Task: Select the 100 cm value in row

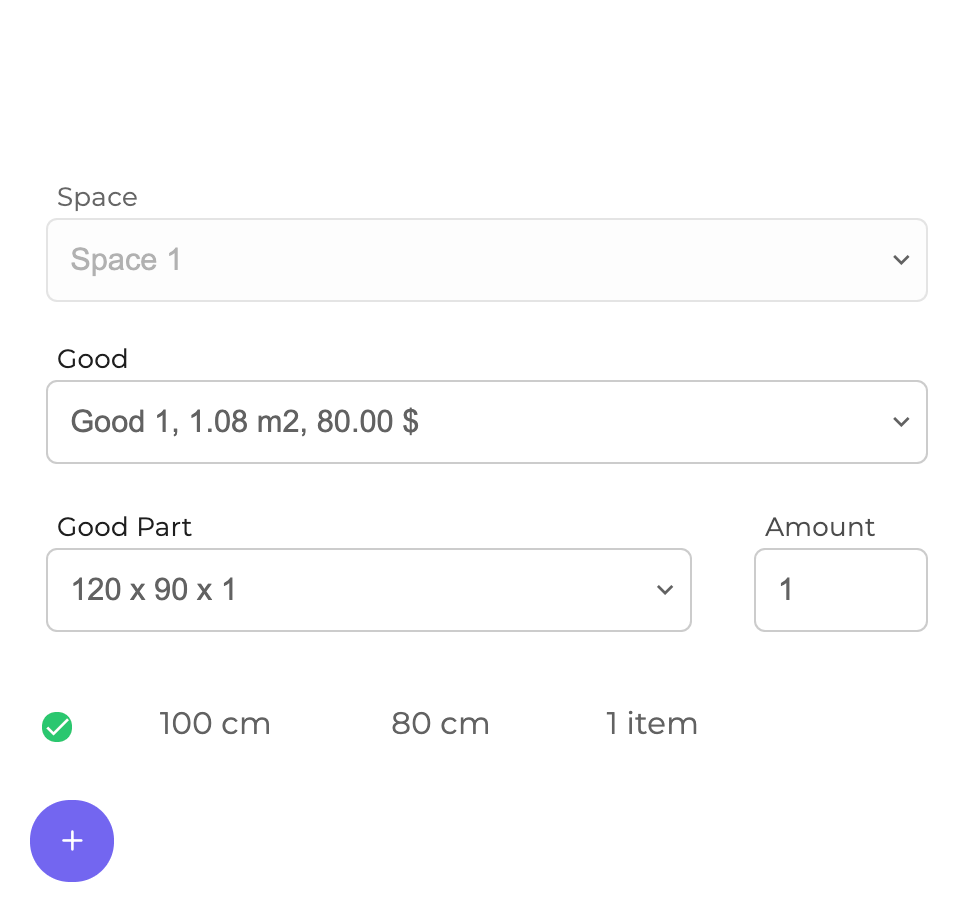Action: [214, 724]
